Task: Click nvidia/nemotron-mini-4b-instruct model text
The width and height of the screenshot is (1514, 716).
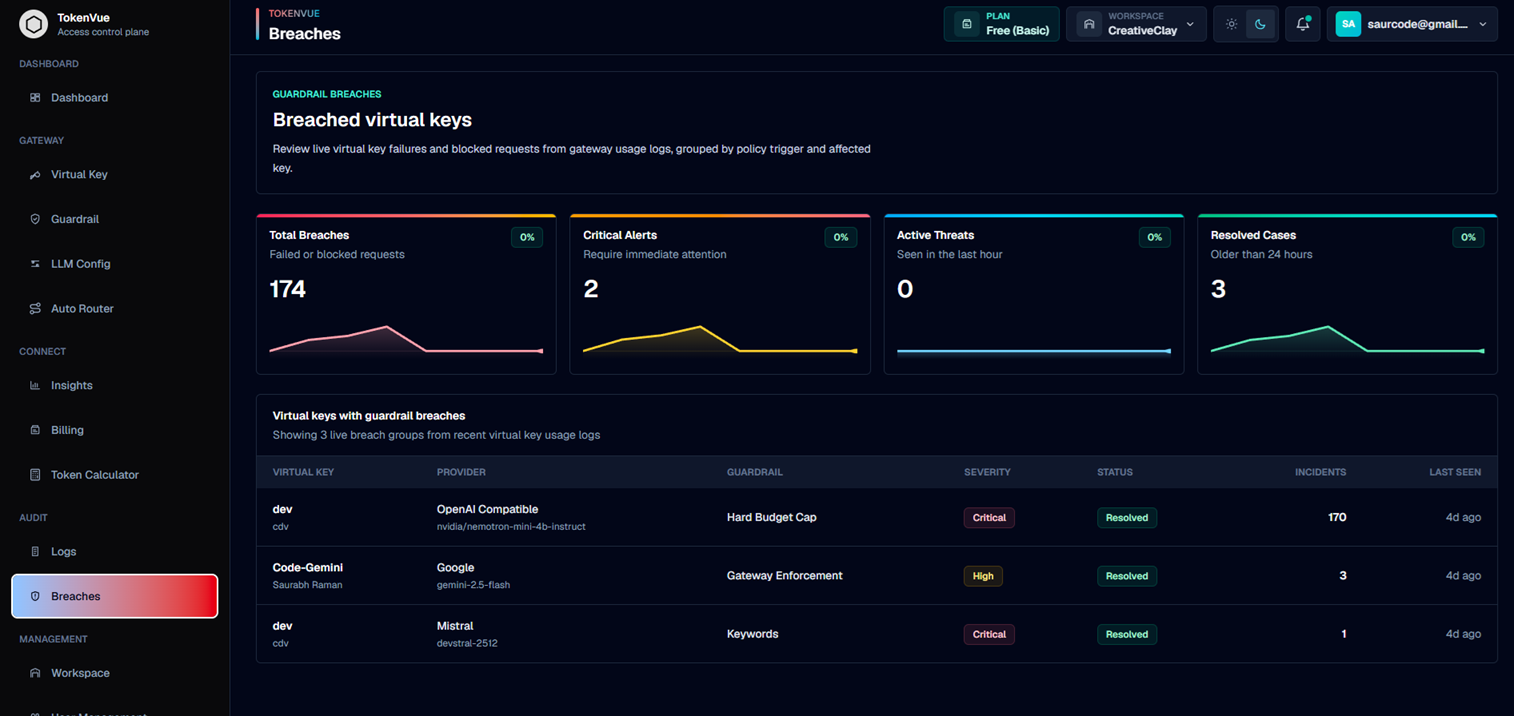Action: tap(511, 527)
